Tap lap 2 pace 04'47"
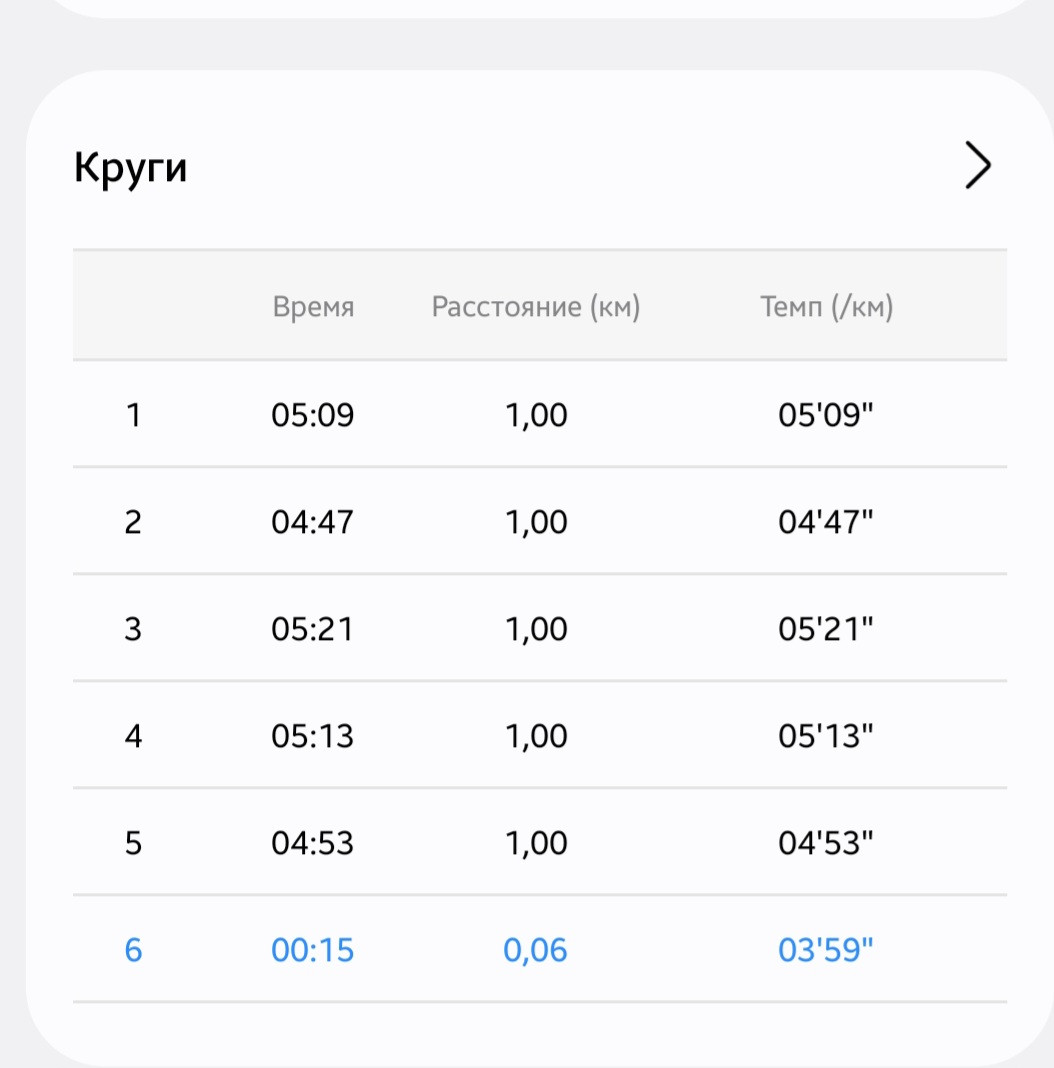 [x=826, y=522]
